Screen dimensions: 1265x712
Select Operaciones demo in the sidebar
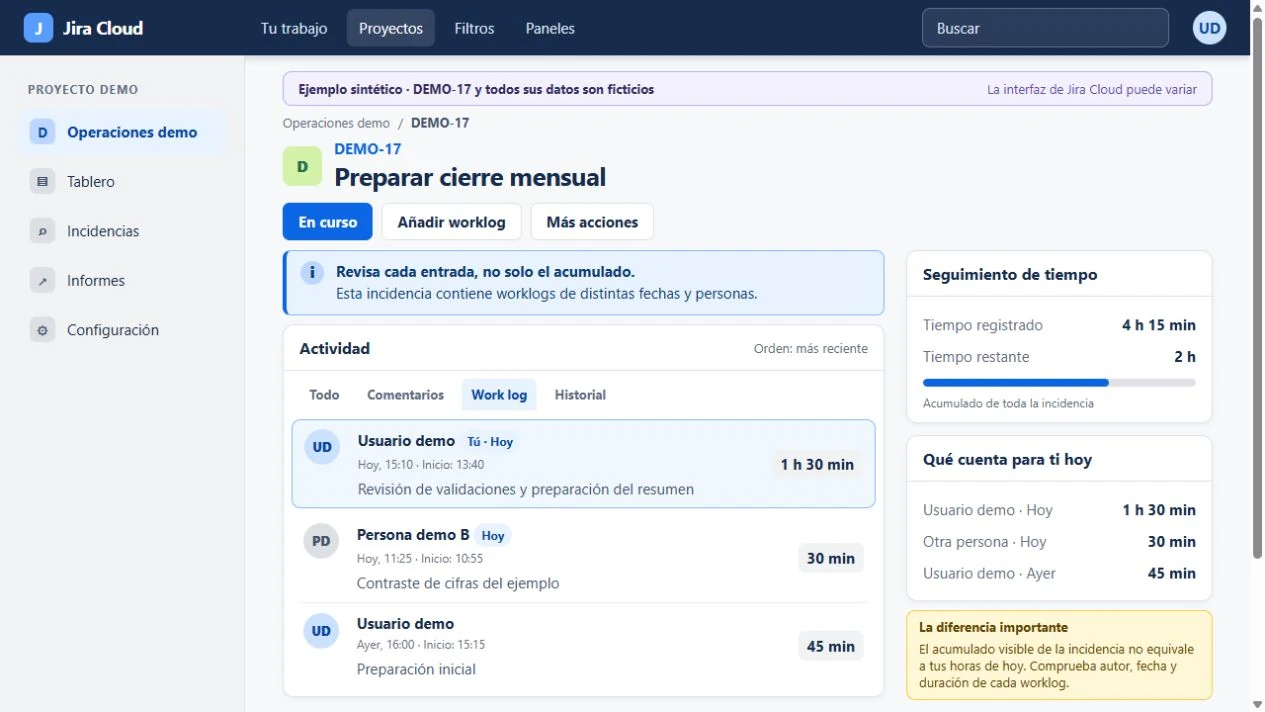[x=122, y=132]
